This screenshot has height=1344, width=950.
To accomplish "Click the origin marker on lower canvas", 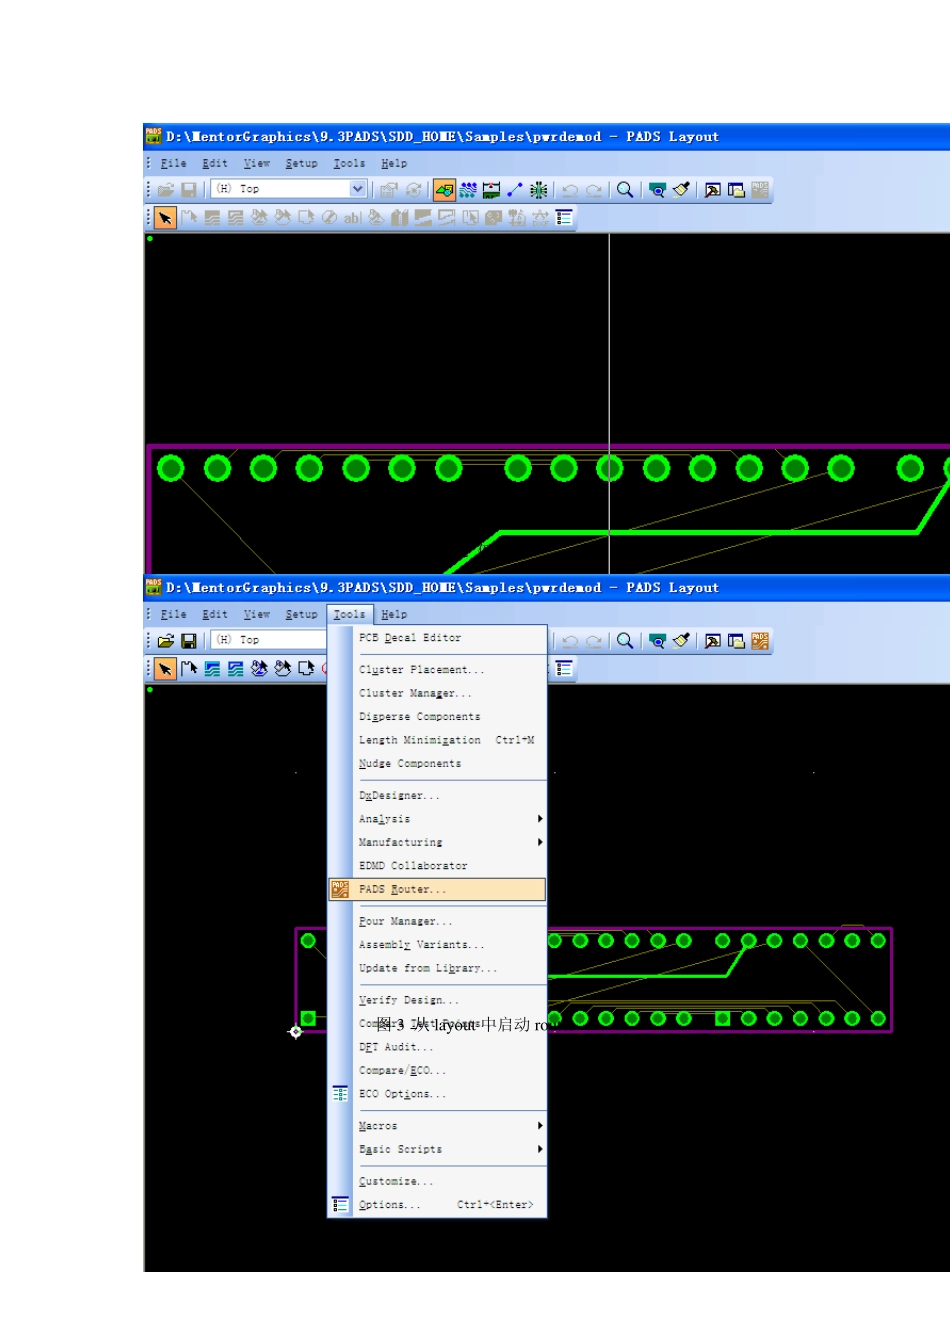I will (296, 1032).
